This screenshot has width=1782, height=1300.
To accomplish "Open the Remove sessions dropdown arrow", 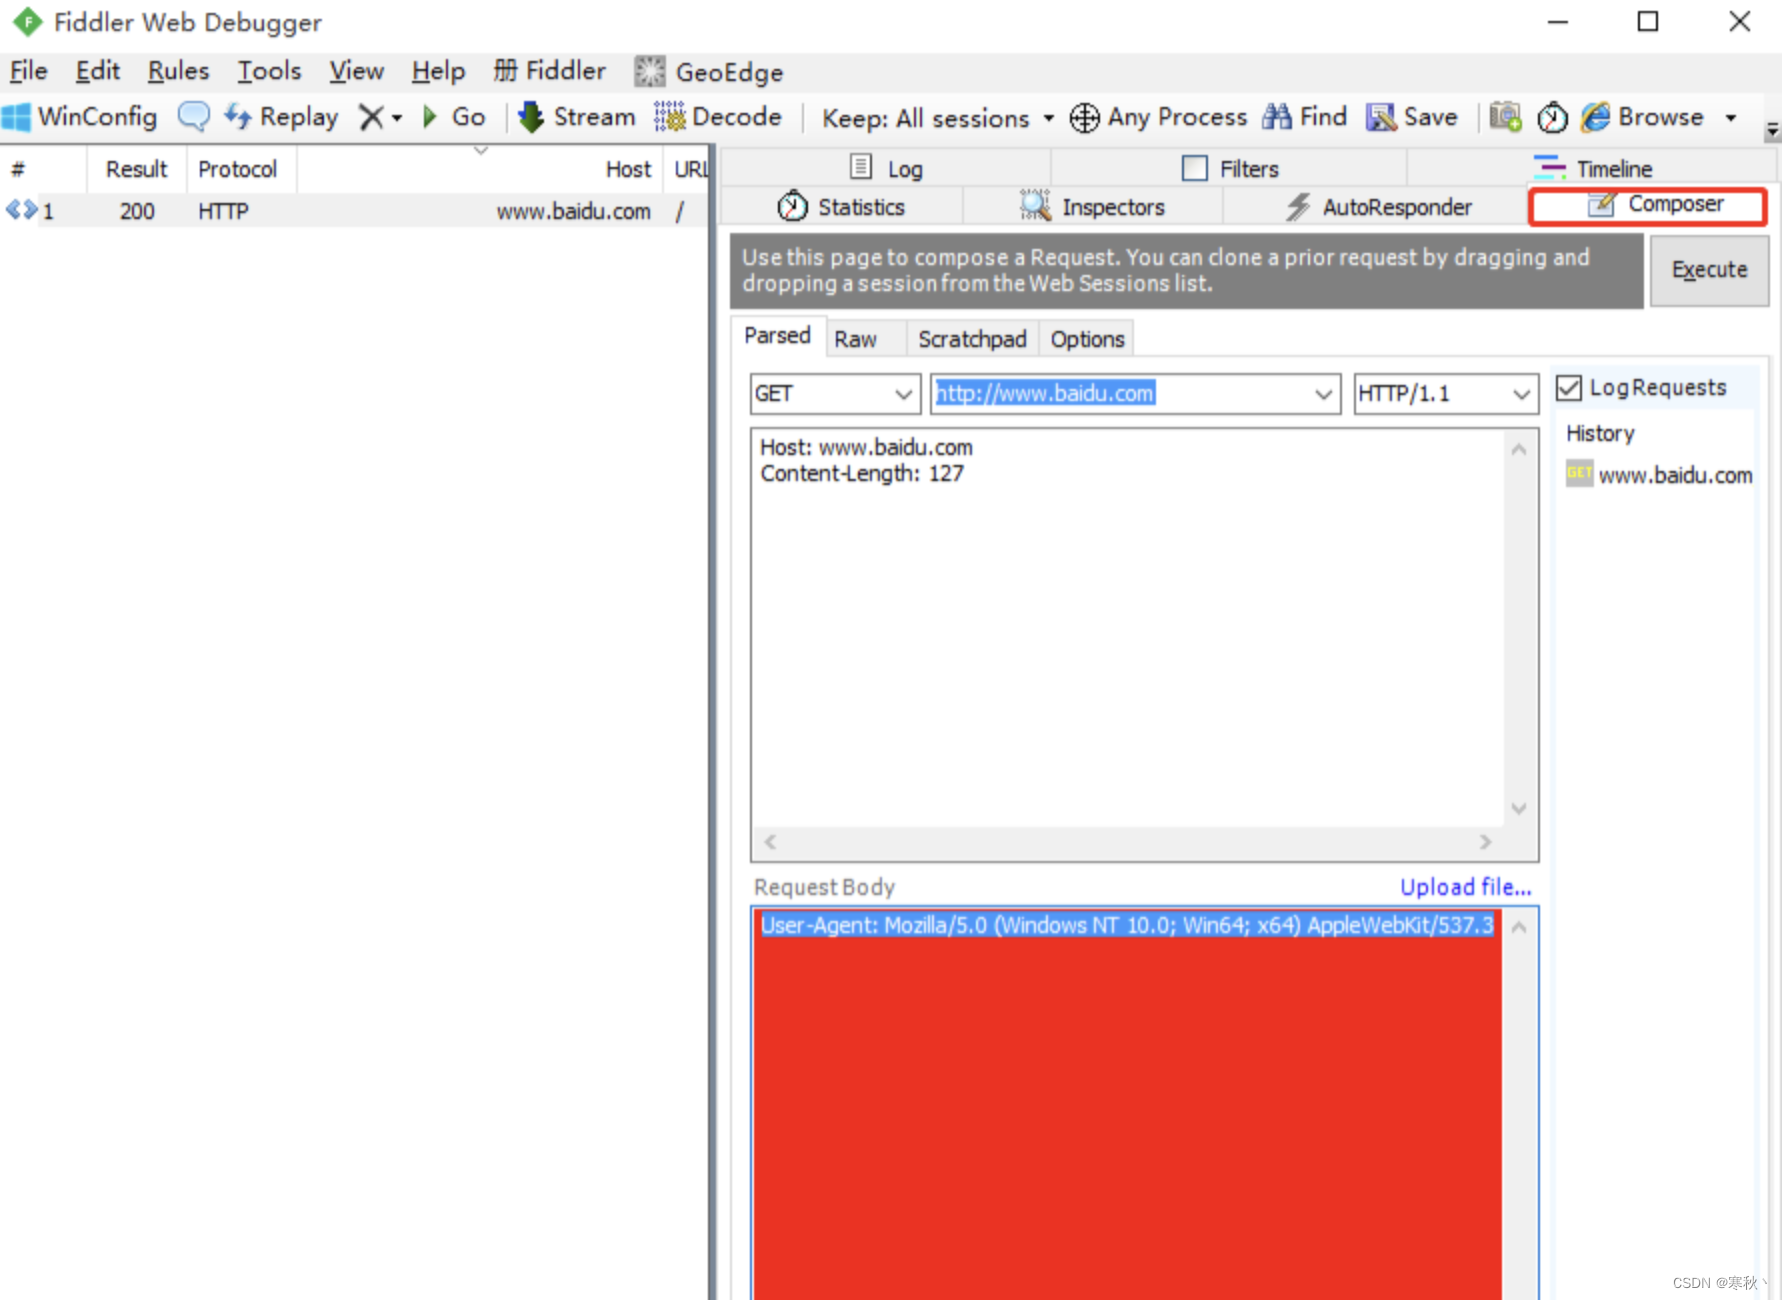I will pyautogui.click(x=397, y=118).
